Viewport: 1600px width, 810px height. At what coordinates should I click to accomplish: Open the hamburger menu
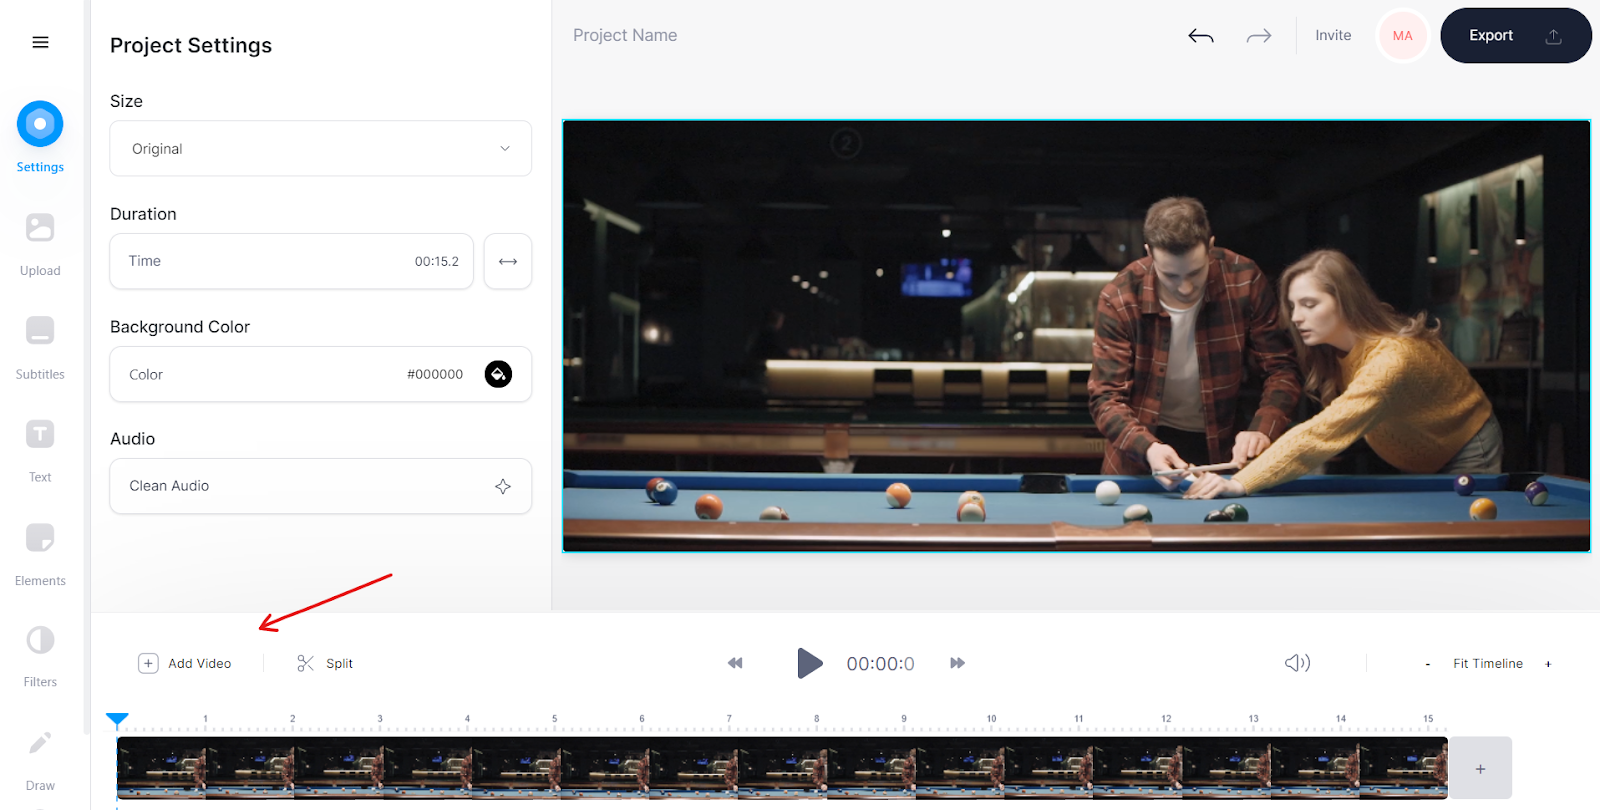coord(40,42)
